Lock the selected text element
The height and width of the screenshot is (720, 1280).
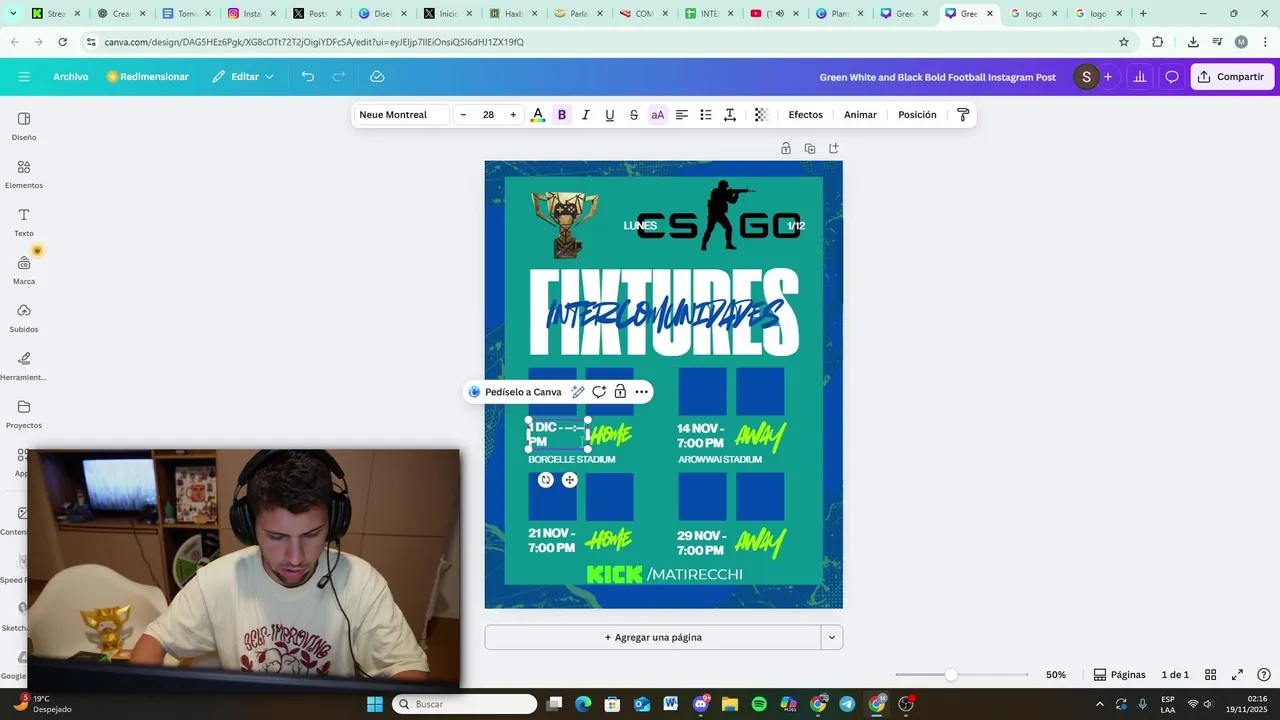point(620,392)
